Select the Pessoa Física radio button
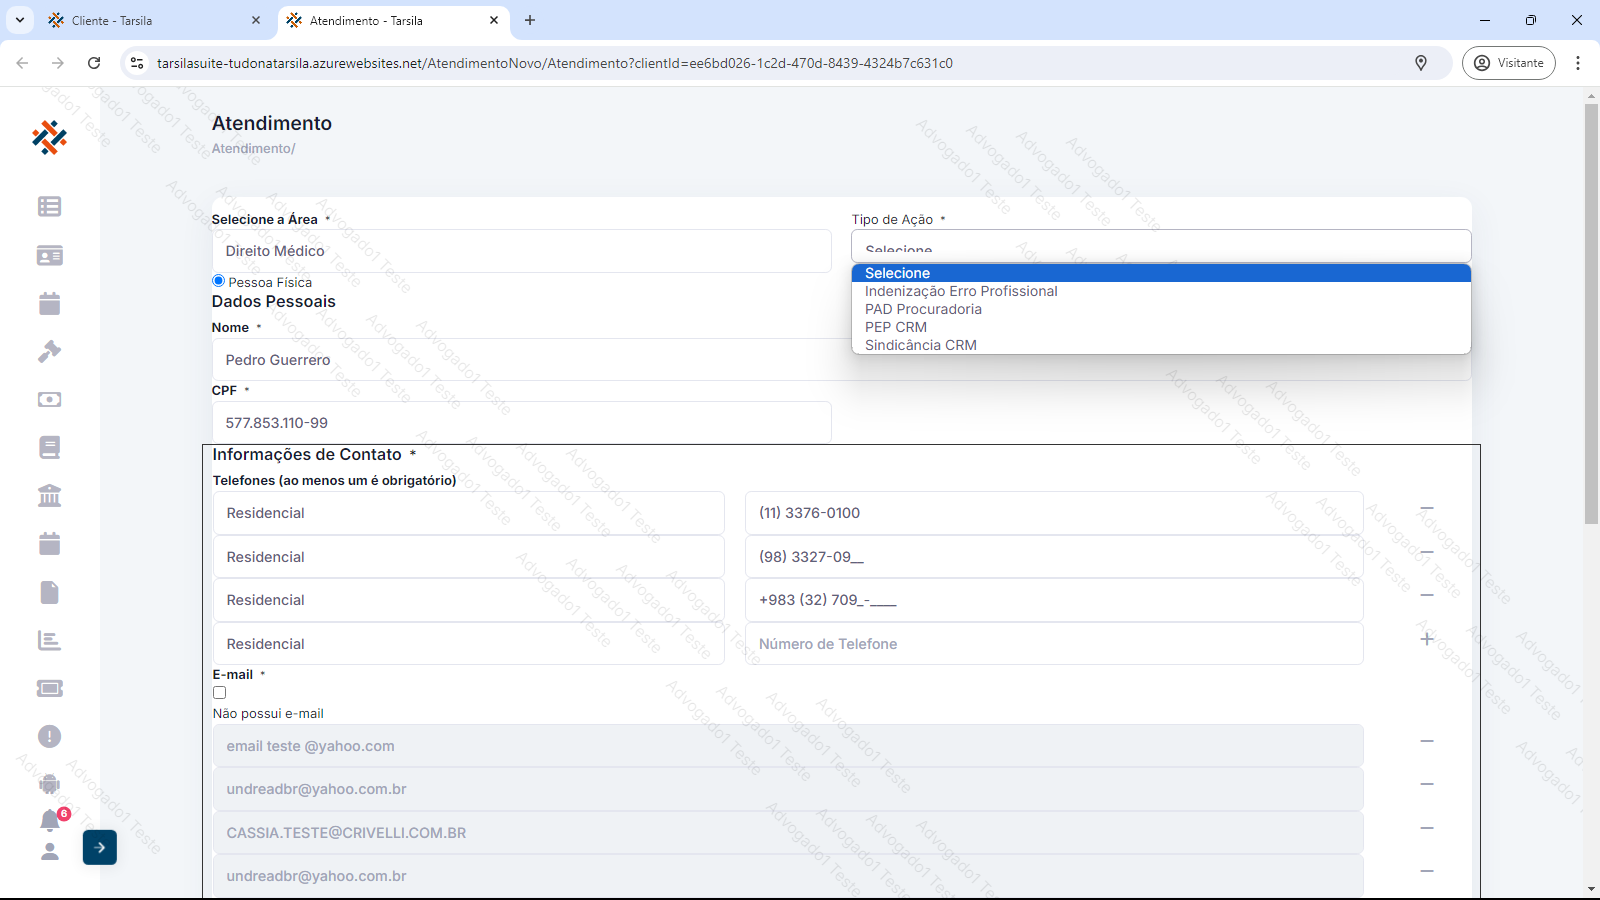 click(x=219, y=281)
